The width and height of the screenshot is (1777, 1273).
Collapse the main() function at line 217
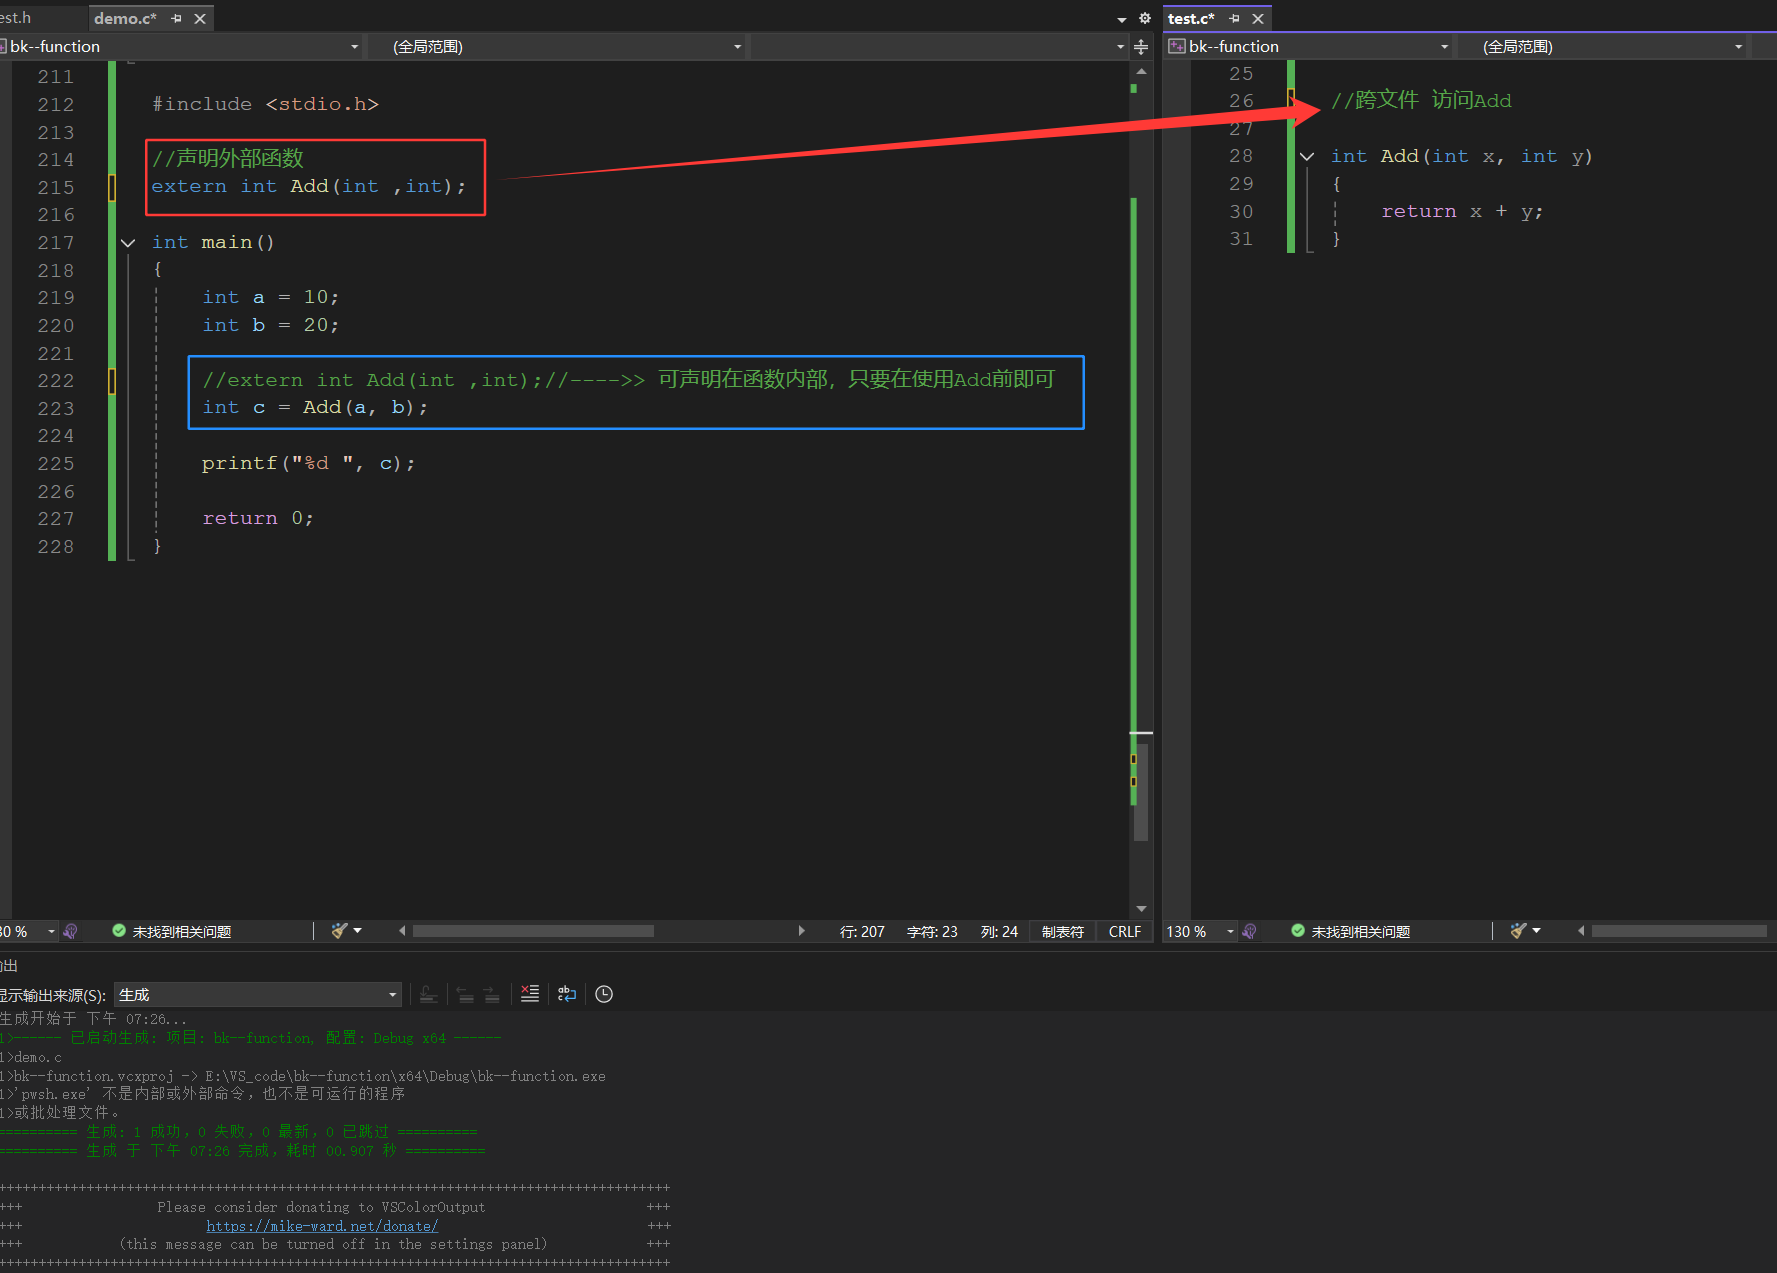click(x=128, y=243)
